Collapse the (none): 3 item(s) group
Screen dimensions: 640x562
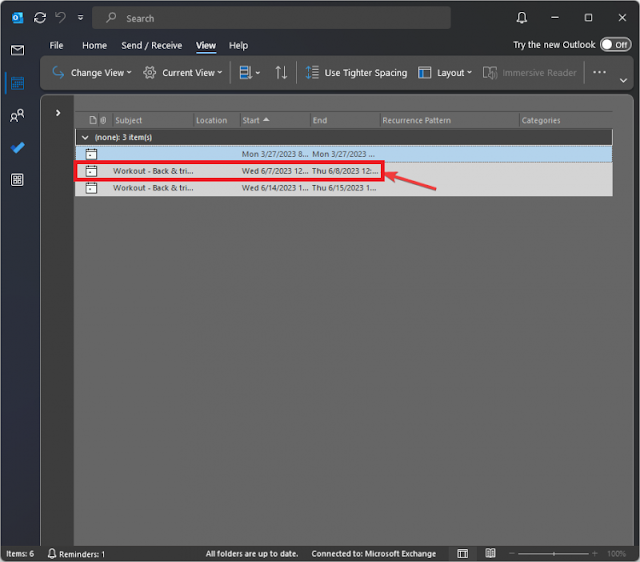pos(85,138)
